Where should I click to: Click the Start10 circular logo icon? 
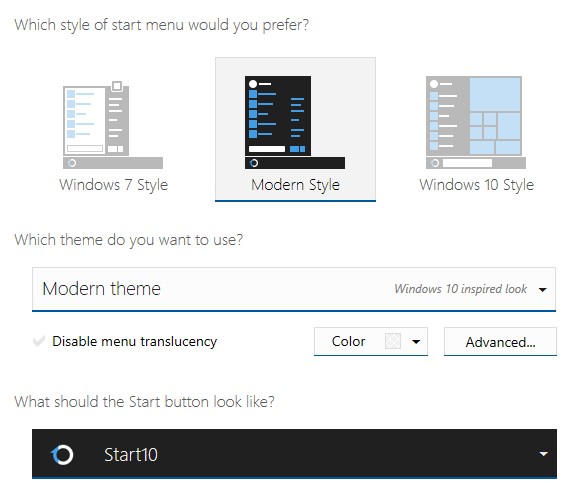[x=62, y=454]
